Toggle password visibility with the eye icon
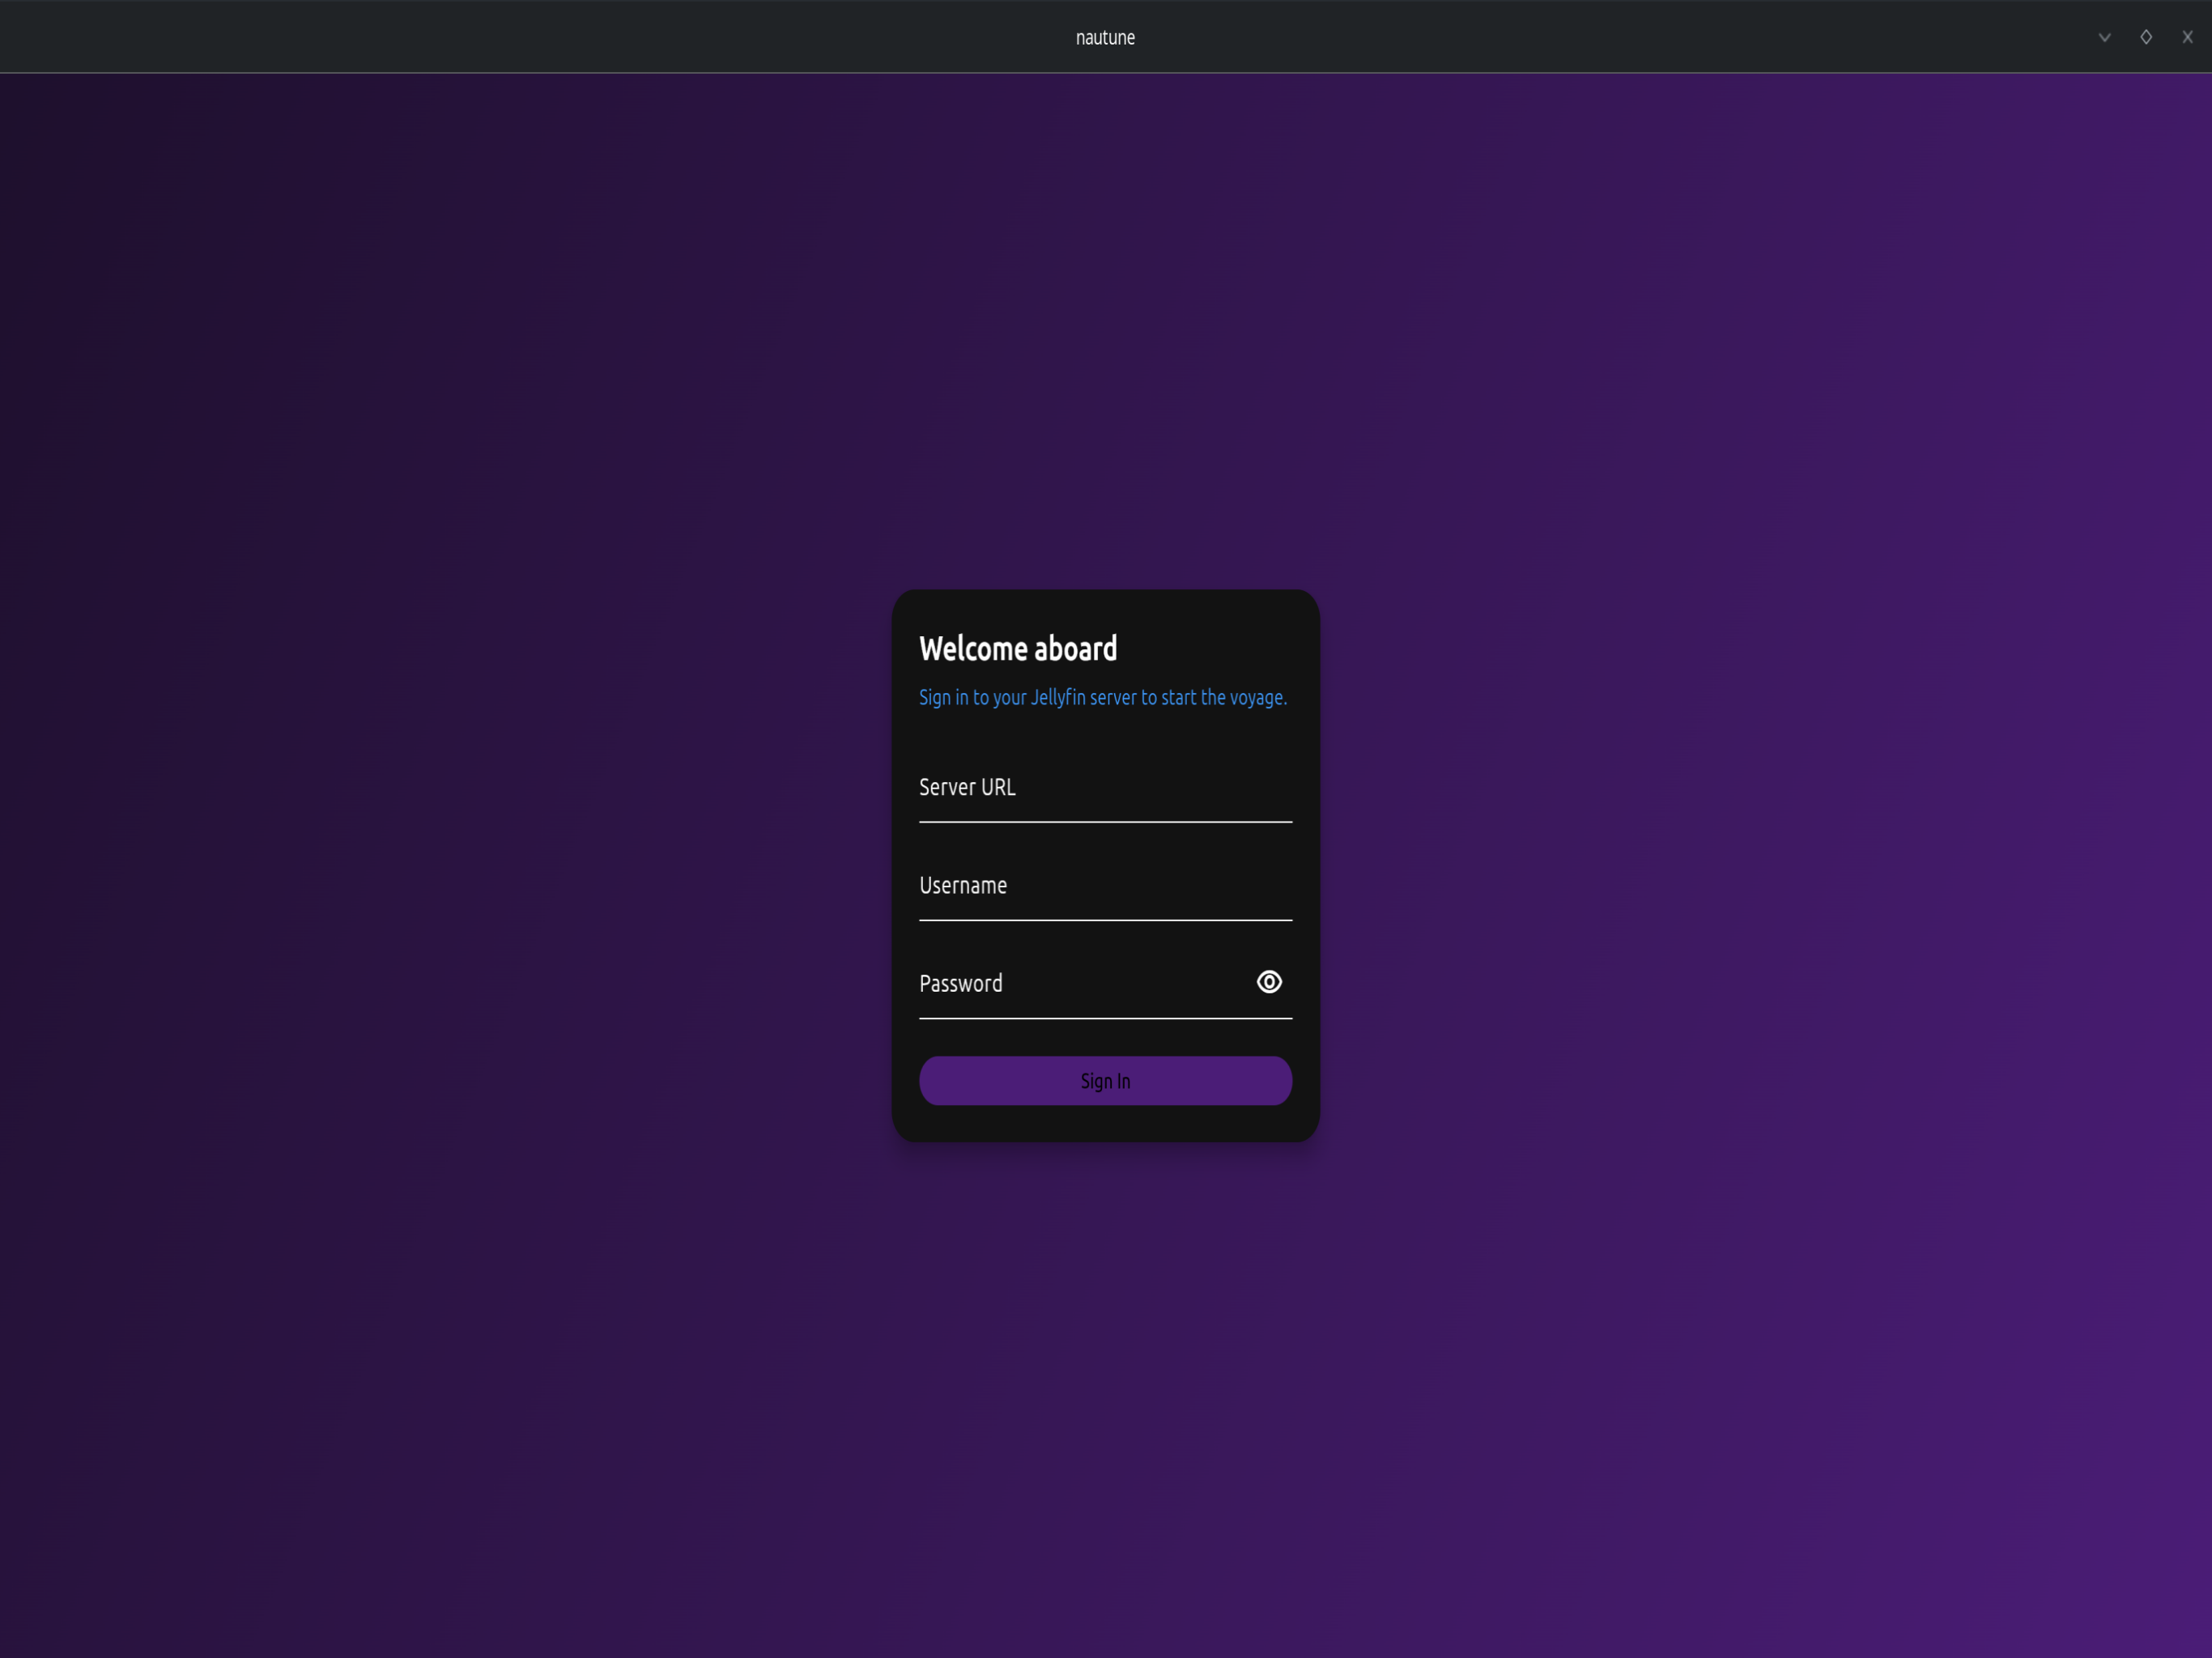Viewport: 2212px width, 1658px height. (x=1269, y=982)
